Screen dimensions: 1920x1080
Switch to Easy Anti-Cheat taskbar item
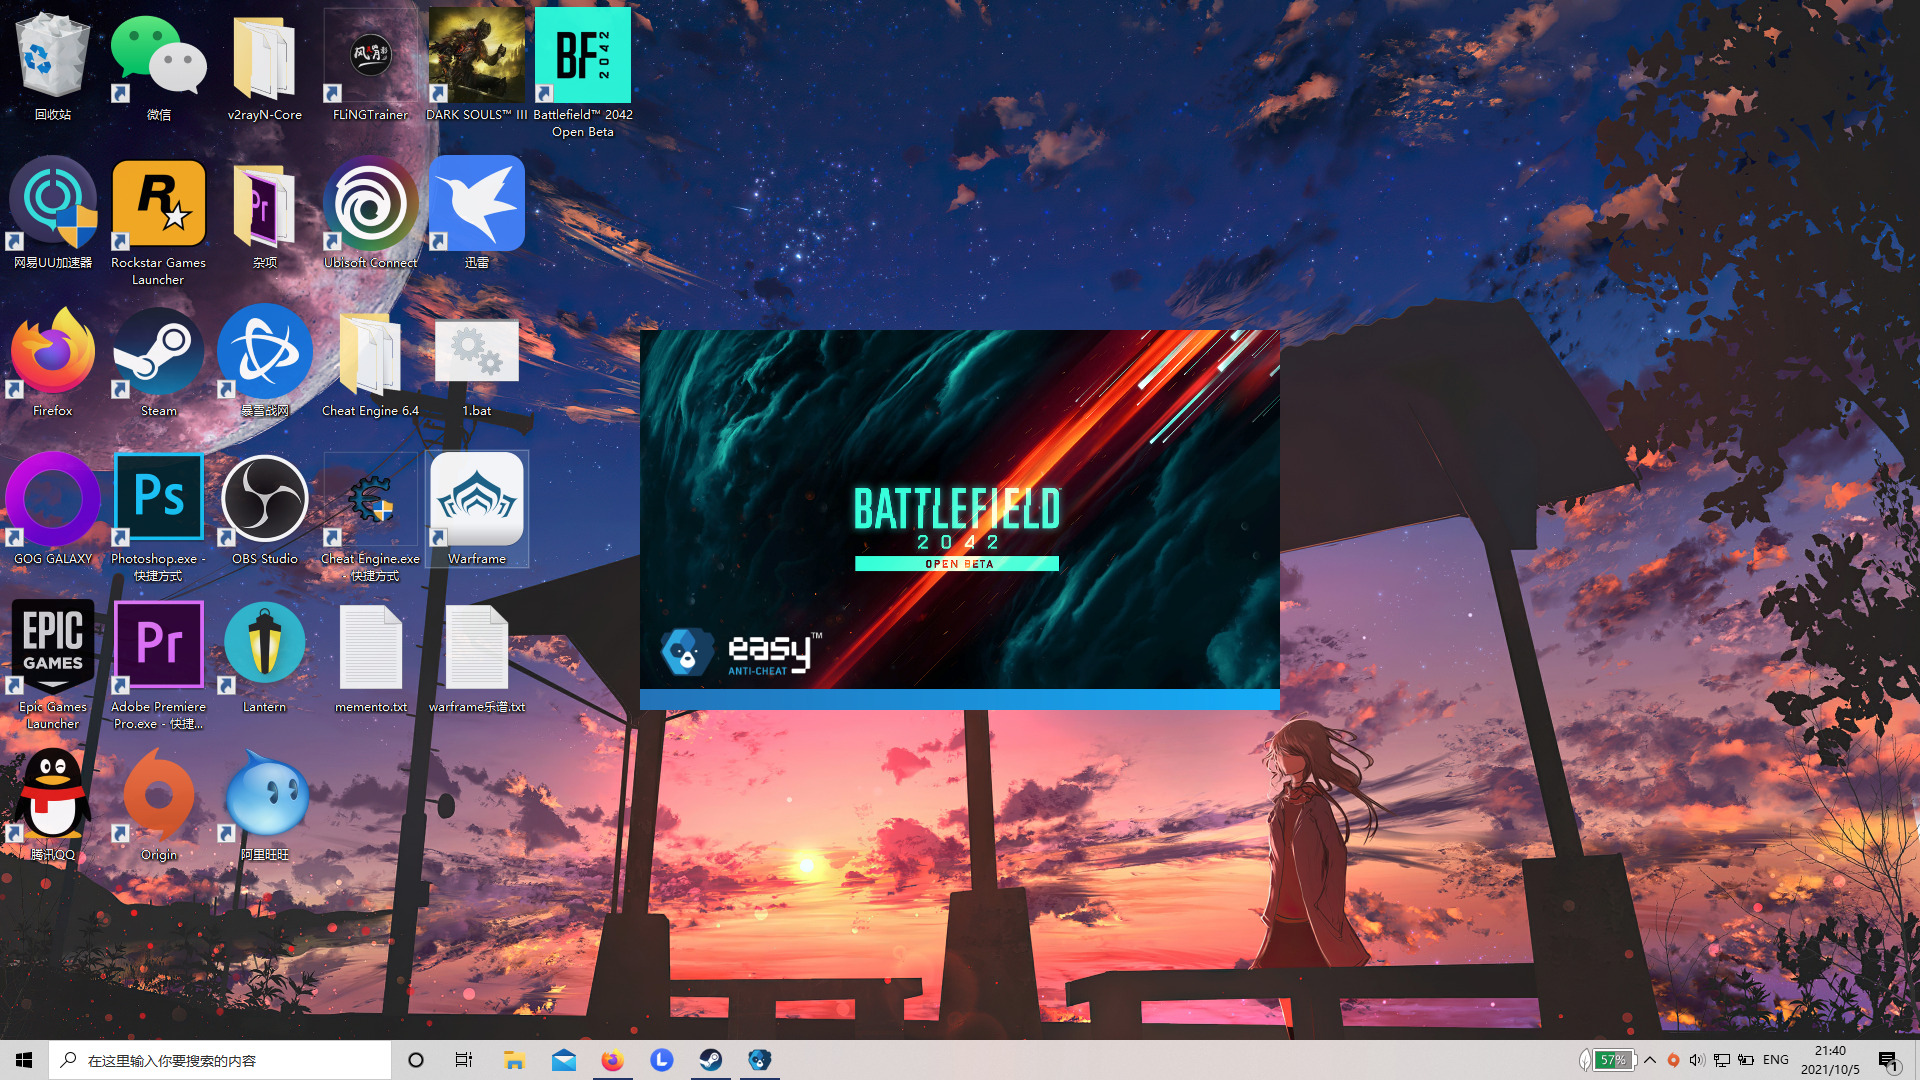click(759, 1060)
